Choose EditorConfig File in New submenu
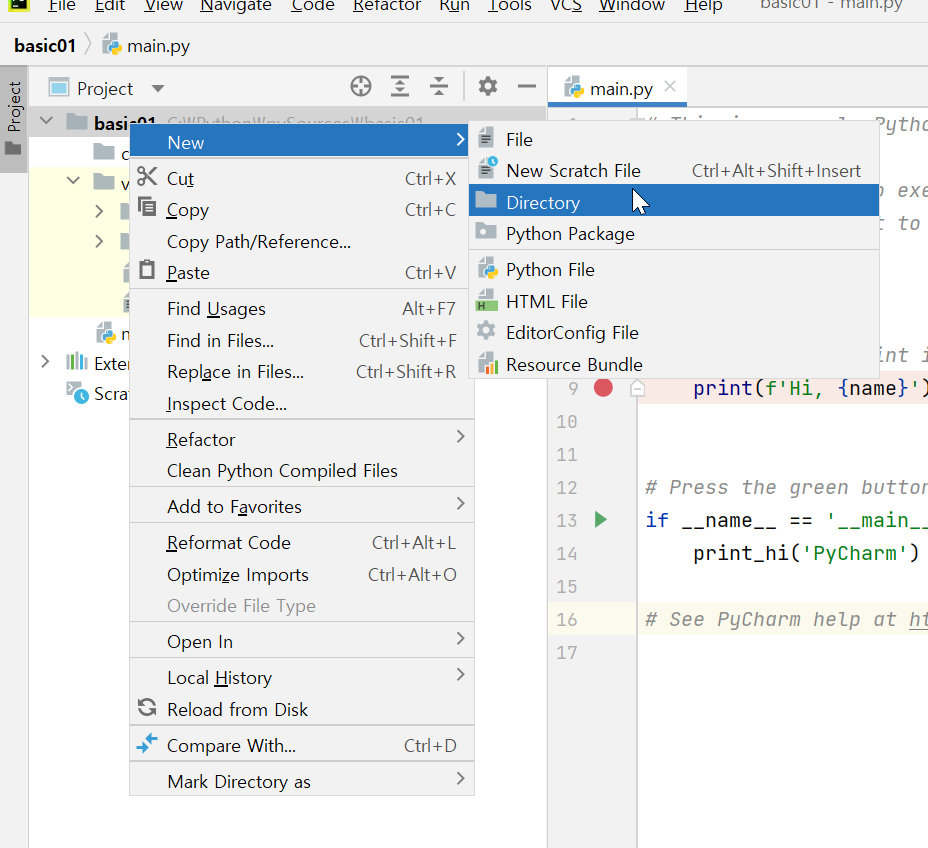This screenshot has width=928, height=848. click(x=674, y=333)
